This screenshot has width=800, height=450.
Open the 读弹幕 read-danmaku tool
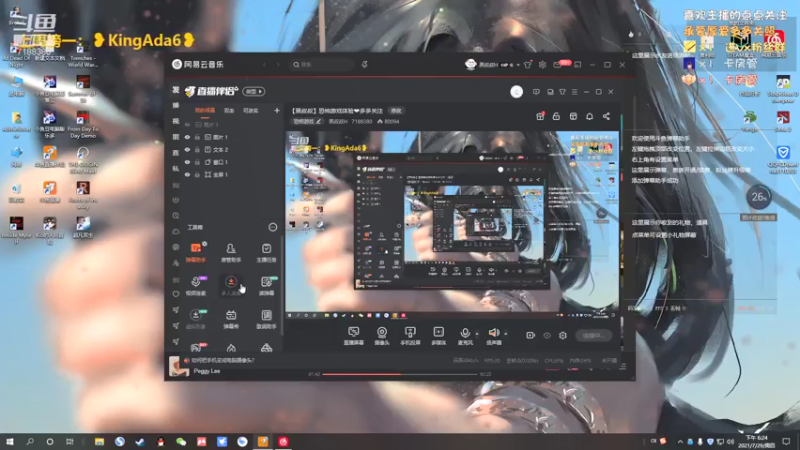coord(267,286)
